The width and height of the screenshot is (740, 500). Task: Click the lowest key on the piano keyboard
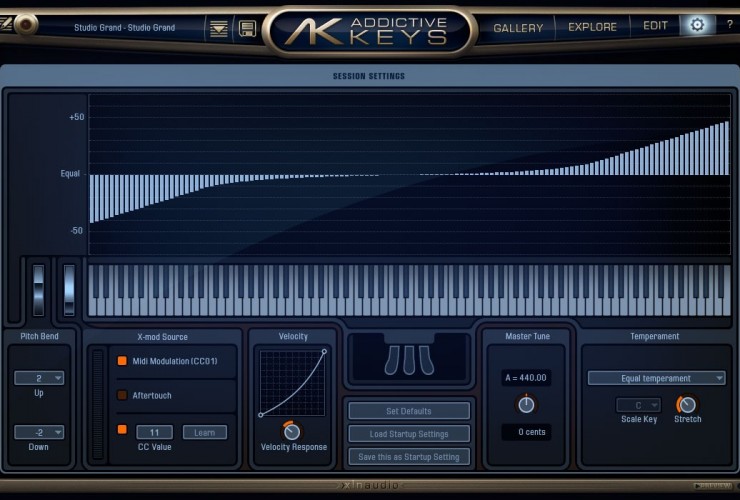[92, 302]
